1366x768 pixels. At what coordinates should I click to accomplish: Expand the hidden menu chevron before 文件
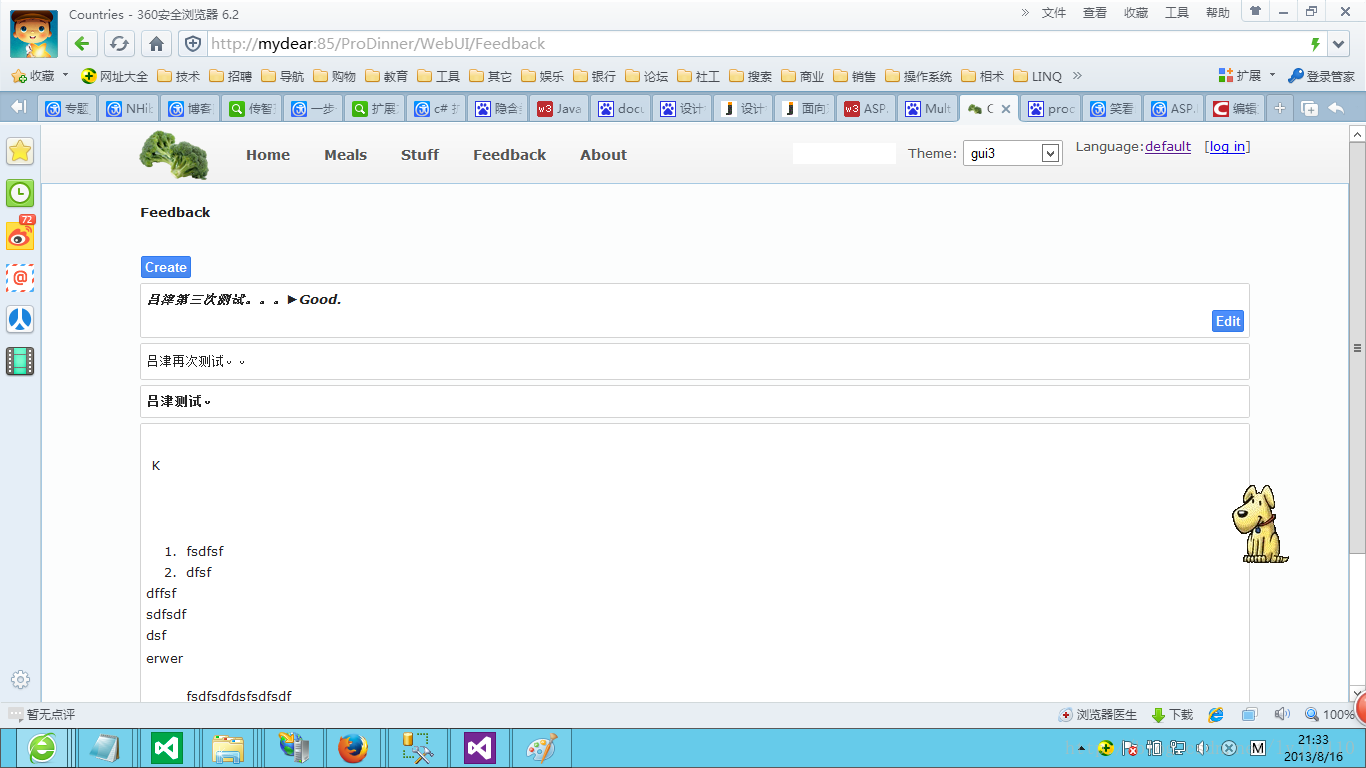[x=1025, y=12]
